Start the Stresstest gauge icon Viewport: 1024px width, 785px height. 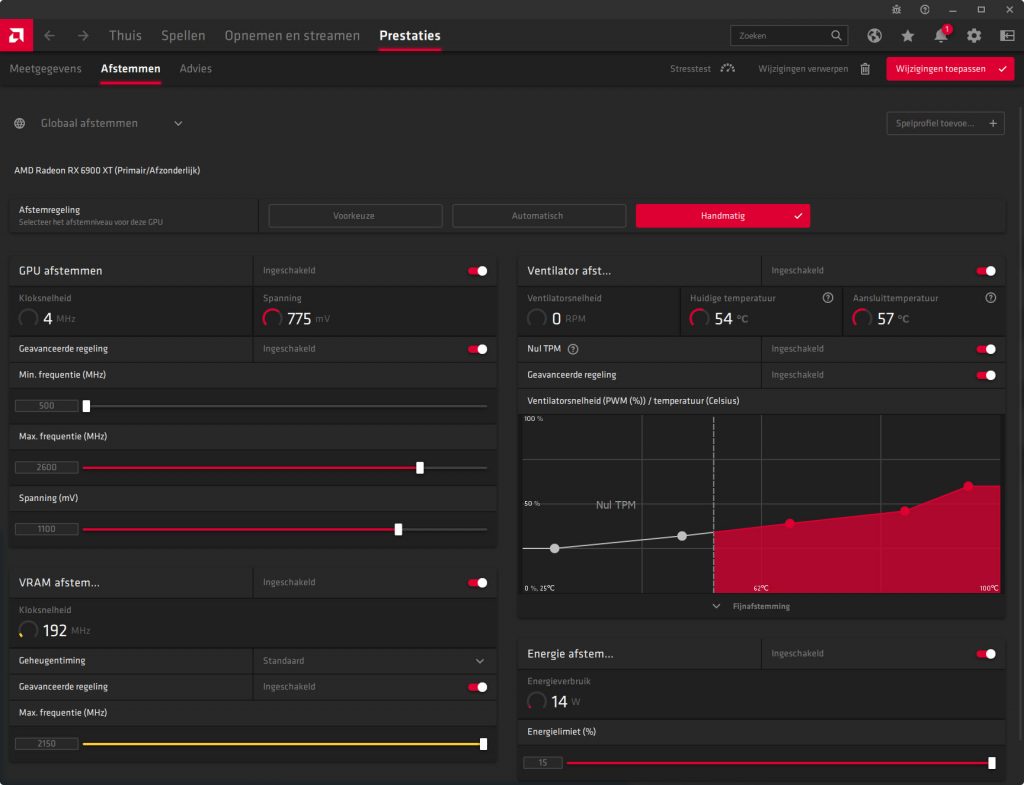(x=727, y=69)
